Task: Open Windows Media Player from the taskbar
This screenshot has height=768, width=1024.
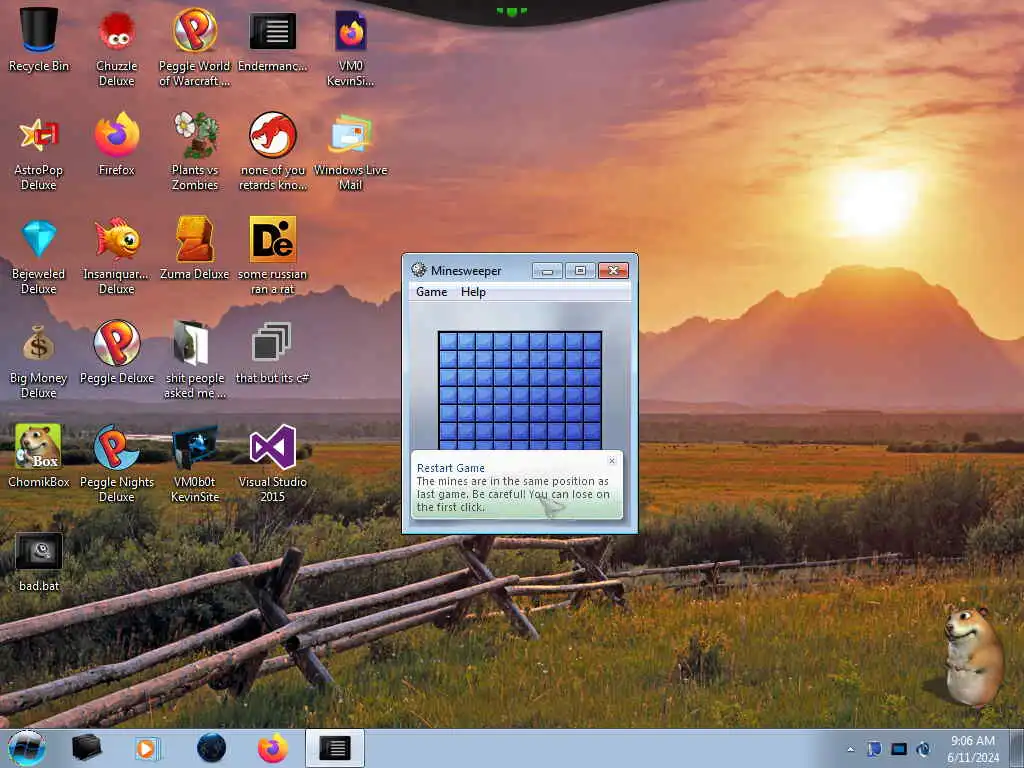Action: (x=148, y=748)
